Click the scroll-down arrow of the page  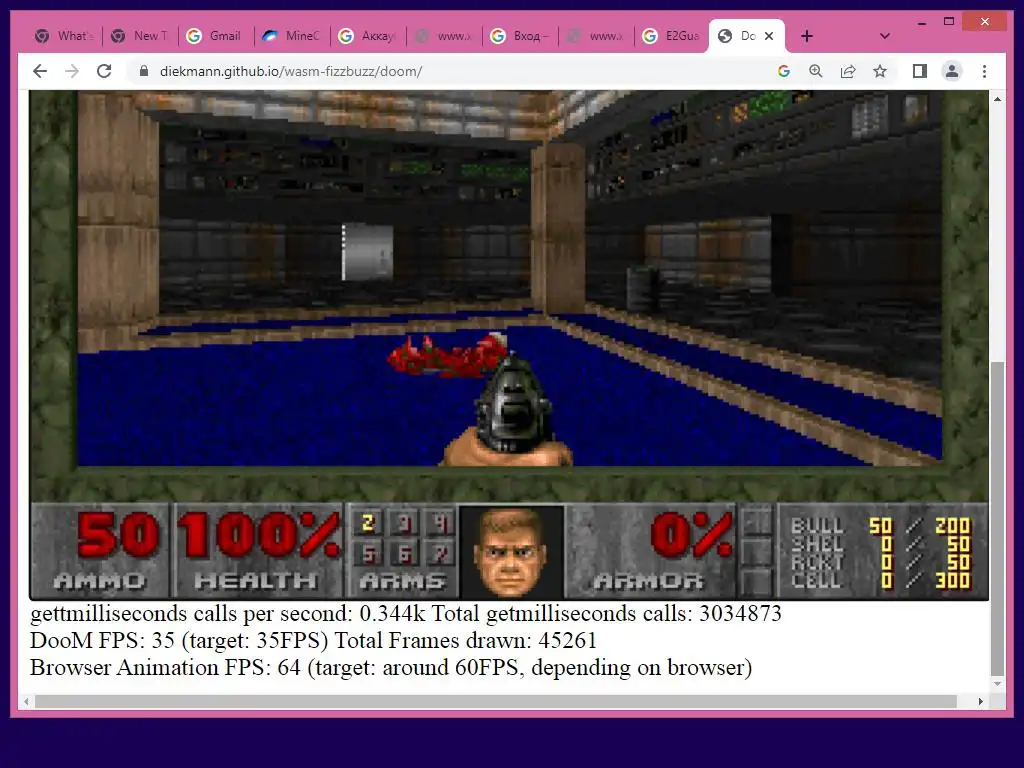pyautogui.click(x=997, y=684)
